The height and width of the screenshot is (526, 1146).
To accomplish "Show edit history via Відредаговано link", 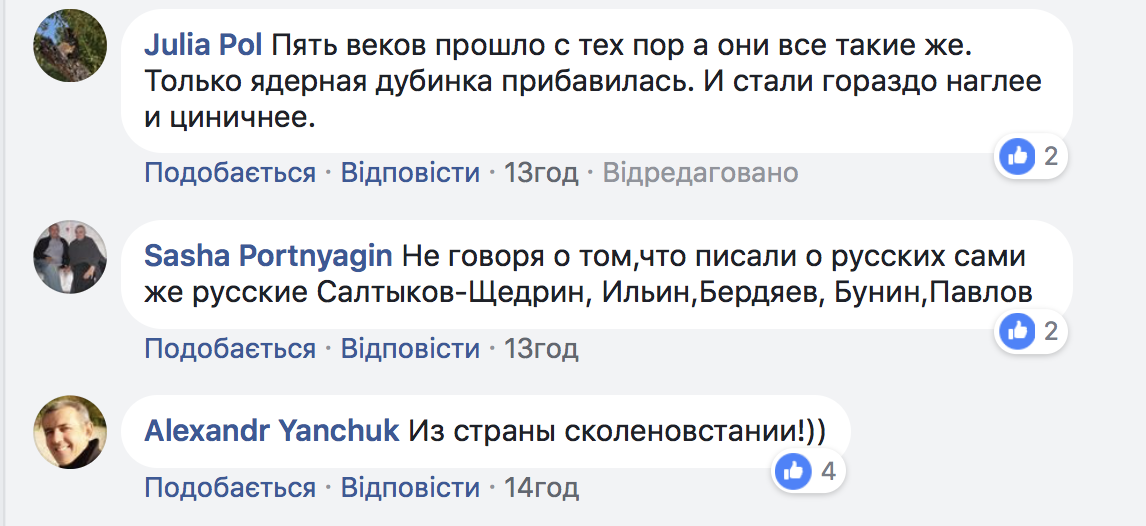I will (x=700, y=173).
